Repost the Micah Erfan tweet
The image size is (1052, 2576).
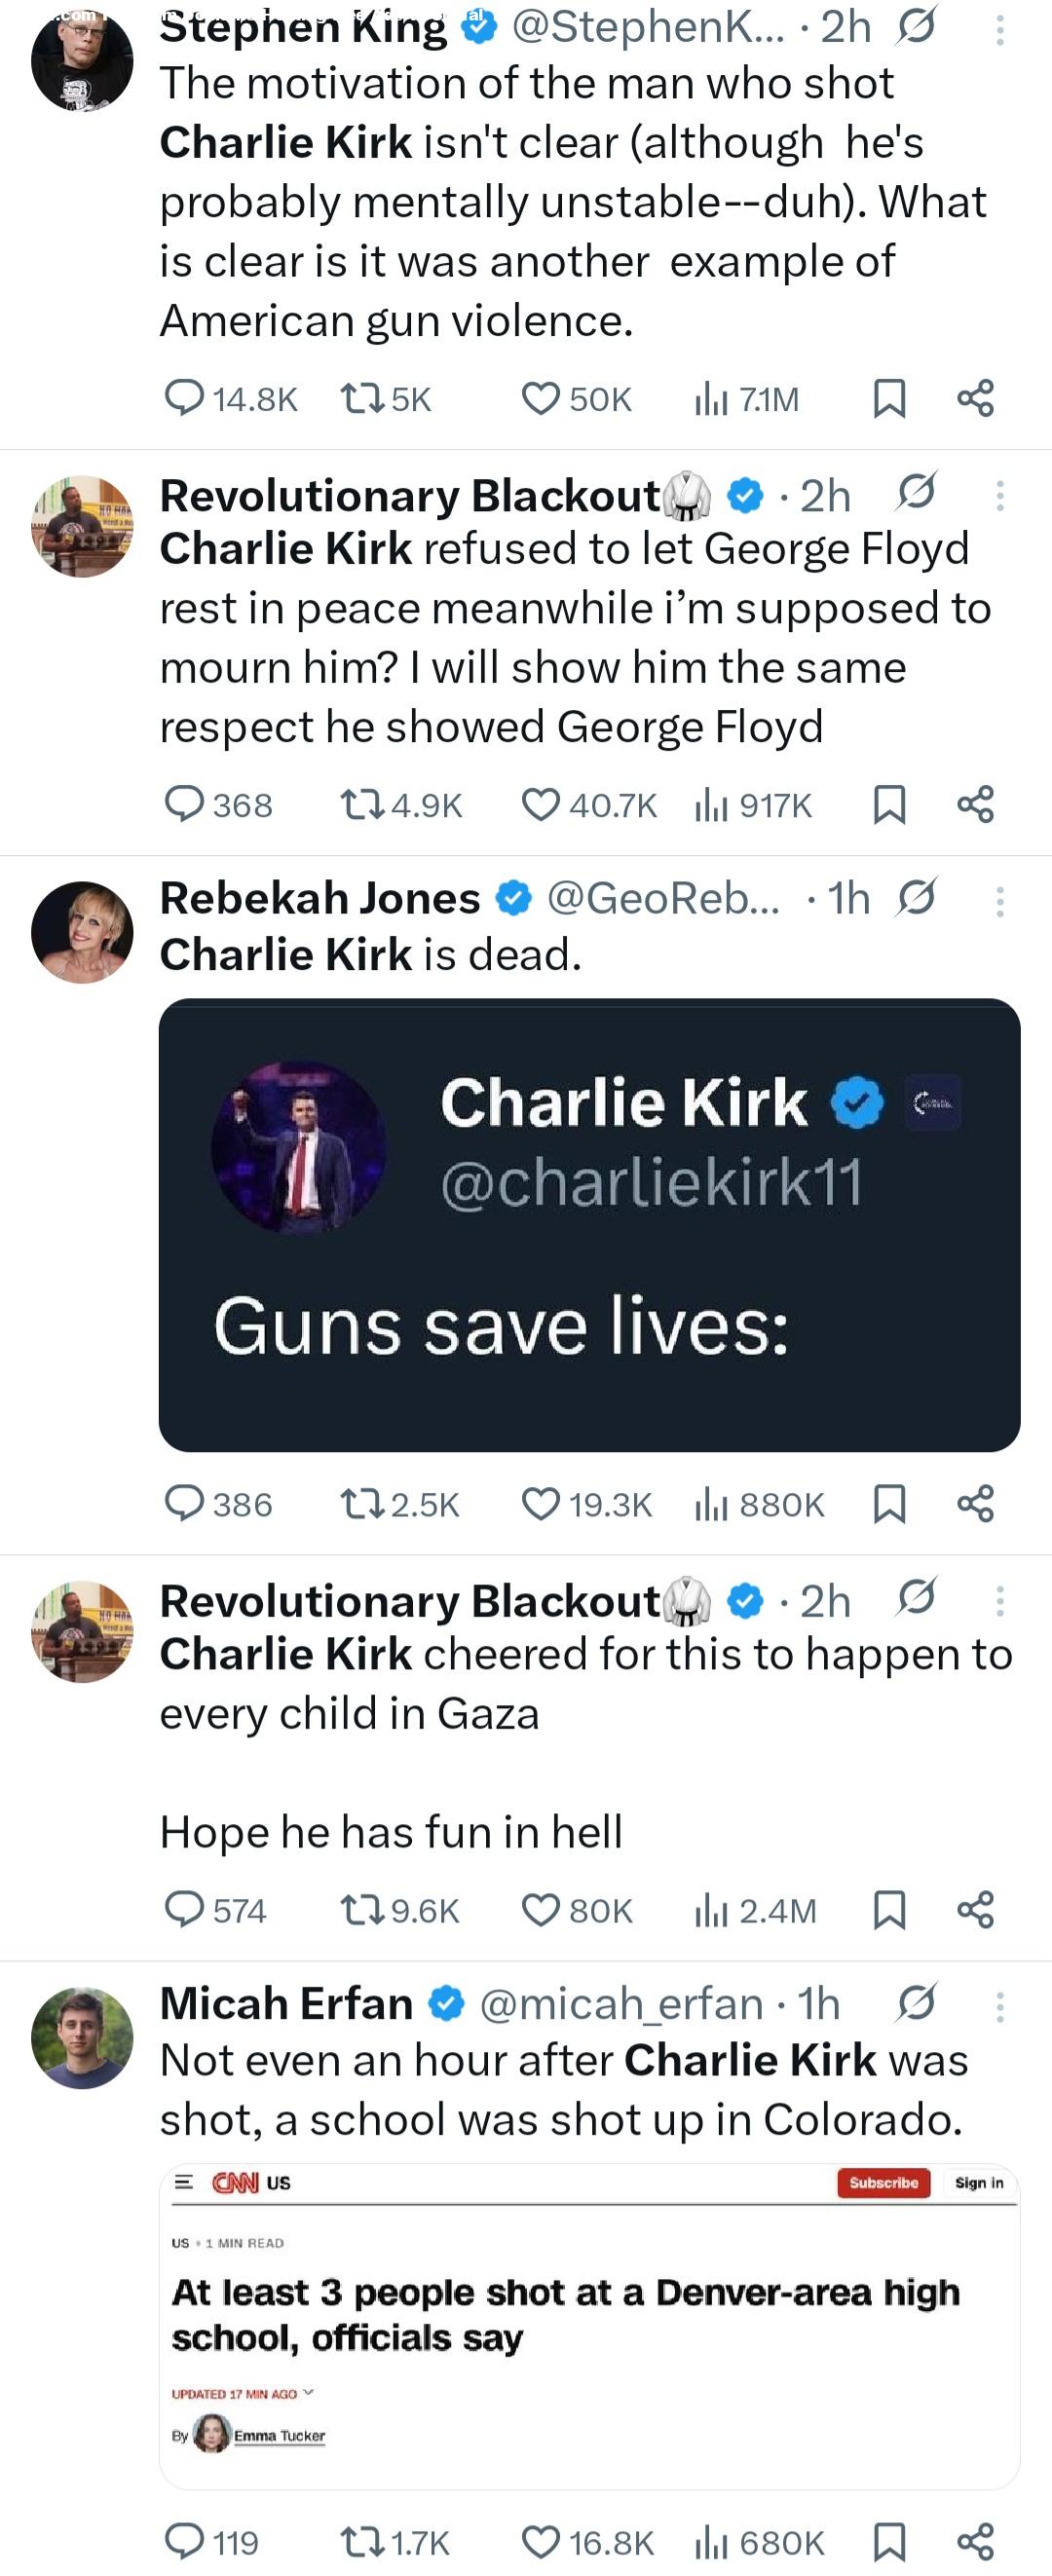pos(362,2541)
